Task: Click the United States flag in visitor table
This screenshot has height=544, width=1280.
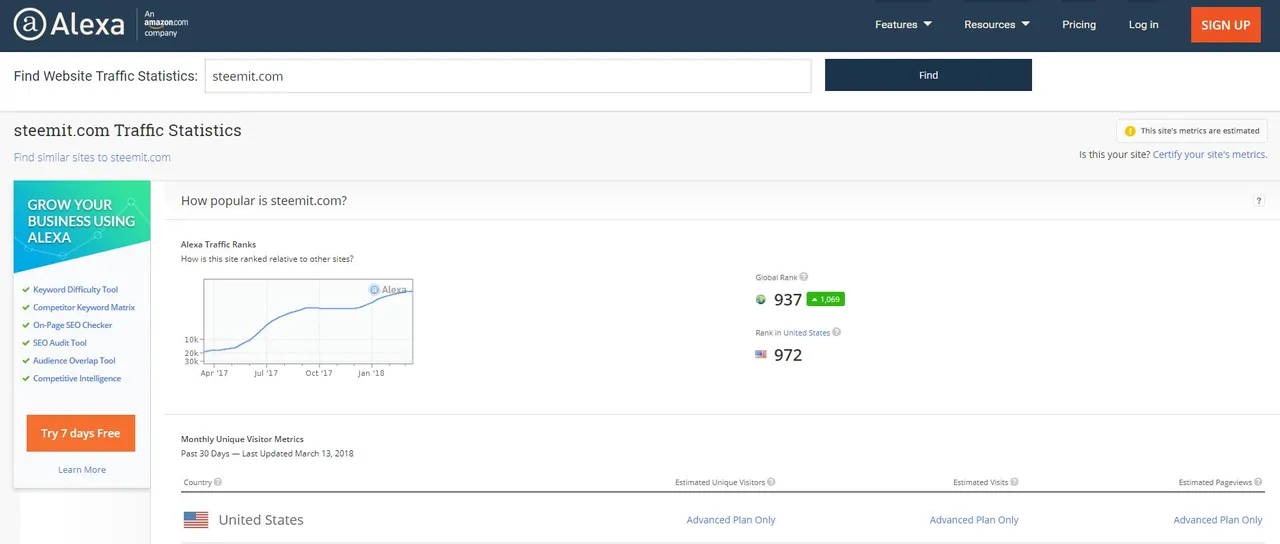Action: (x=196, y=520)
